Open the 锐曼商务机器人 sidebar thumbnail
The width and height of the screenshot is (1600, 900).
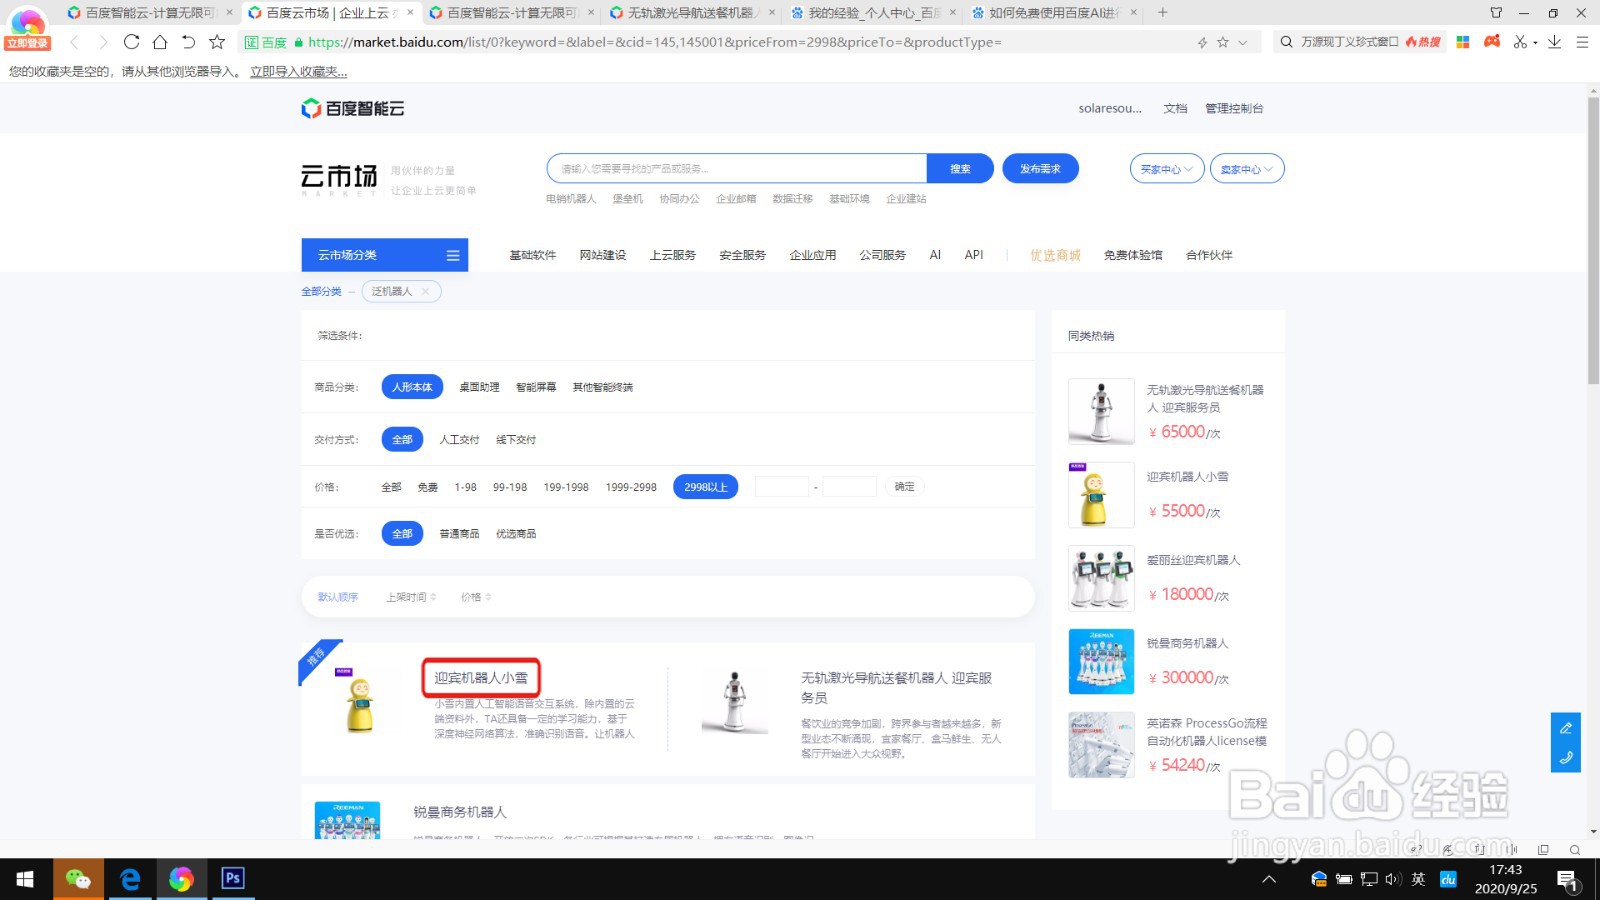(1101, 661)
